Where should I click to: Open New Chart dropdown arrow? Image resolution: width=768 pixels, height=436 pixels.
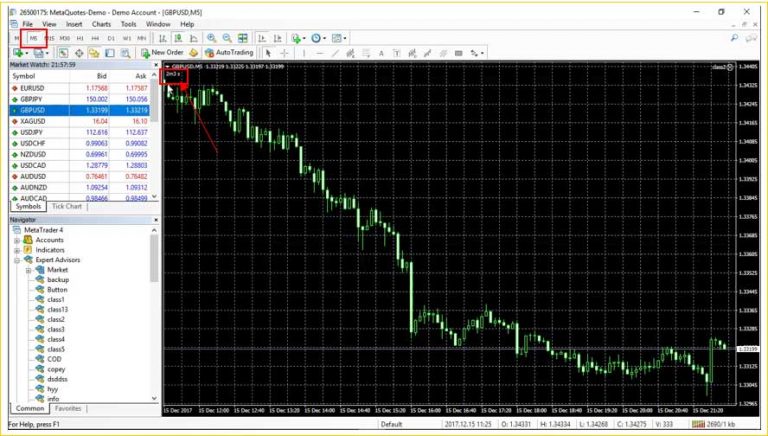(27, 53)
